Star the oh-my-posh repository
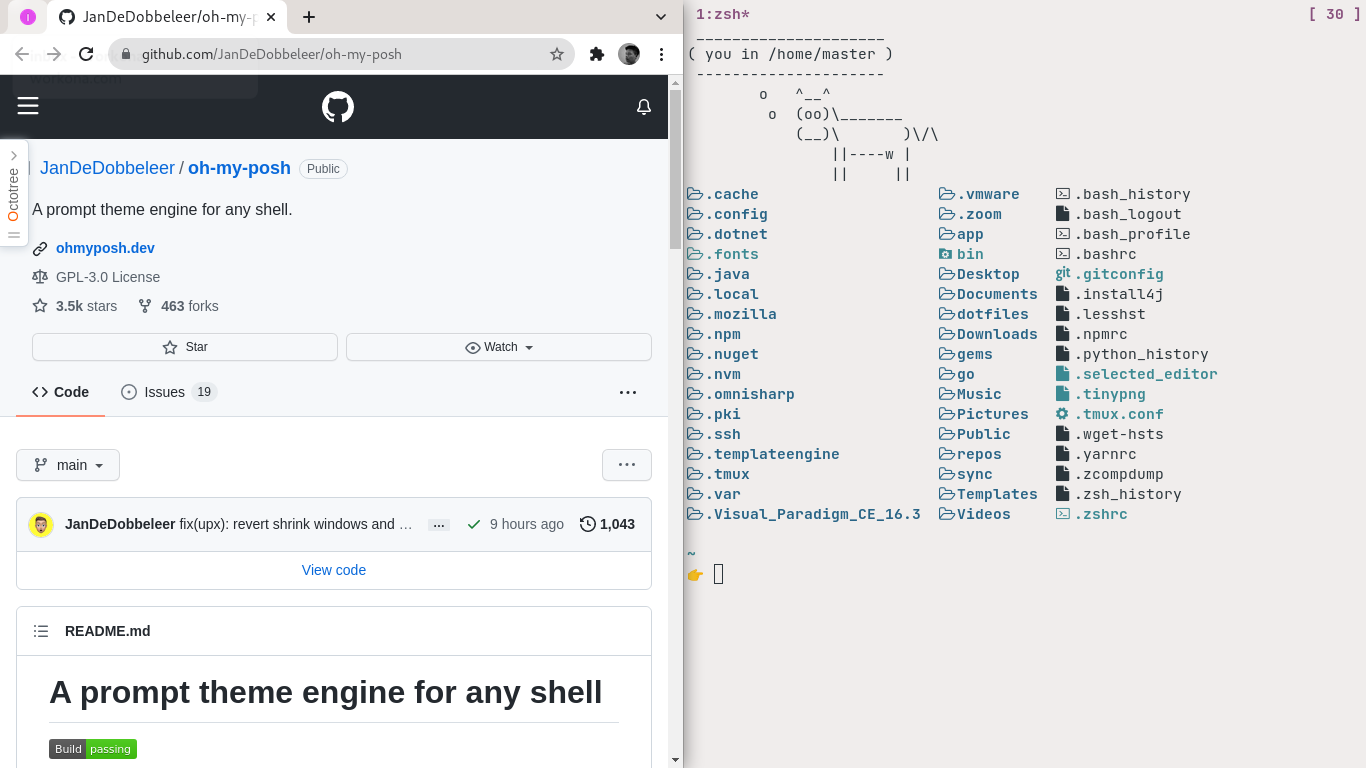This screenshot has width=1366, height=768. click(185, 347)
